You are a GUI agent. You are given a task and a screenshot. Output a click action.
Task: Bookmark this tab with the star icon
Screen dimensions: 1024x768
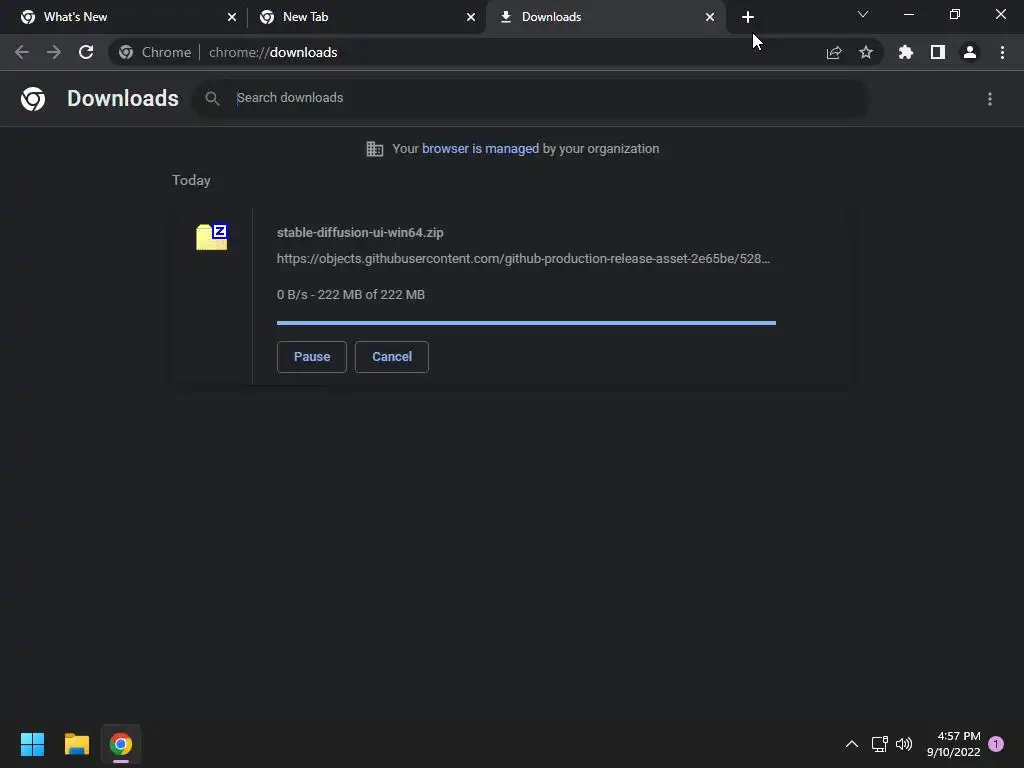click(866, 52)
